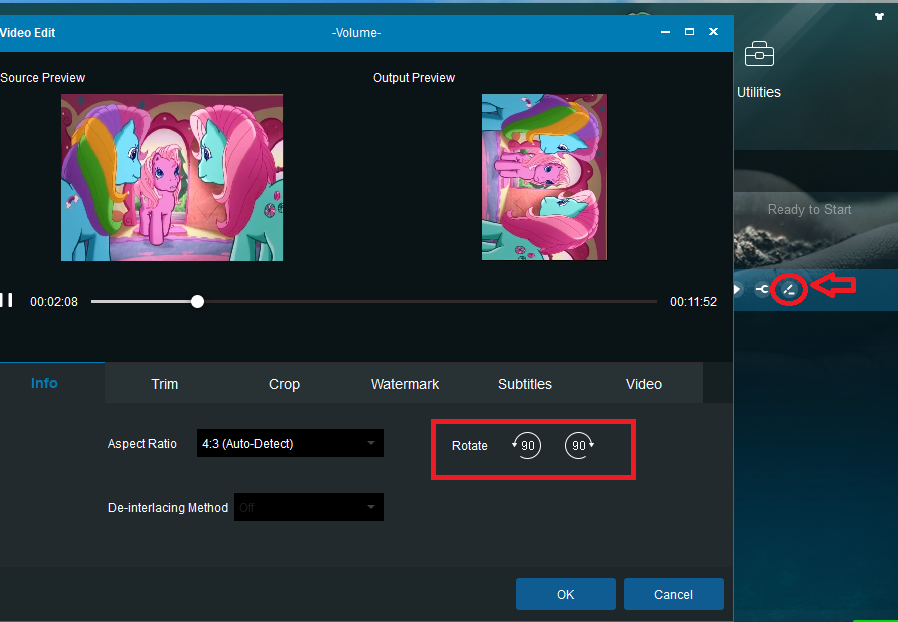
Task: Go to the Crop tab
Action: tap(285, 384)
